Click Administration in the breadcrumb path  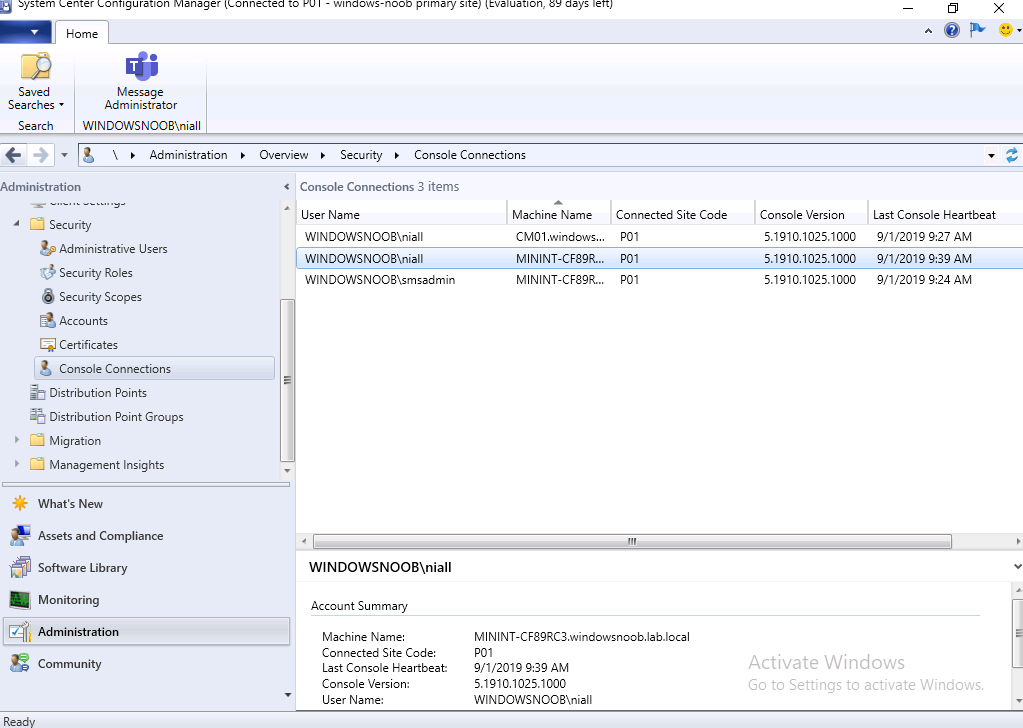coord(188,155)
